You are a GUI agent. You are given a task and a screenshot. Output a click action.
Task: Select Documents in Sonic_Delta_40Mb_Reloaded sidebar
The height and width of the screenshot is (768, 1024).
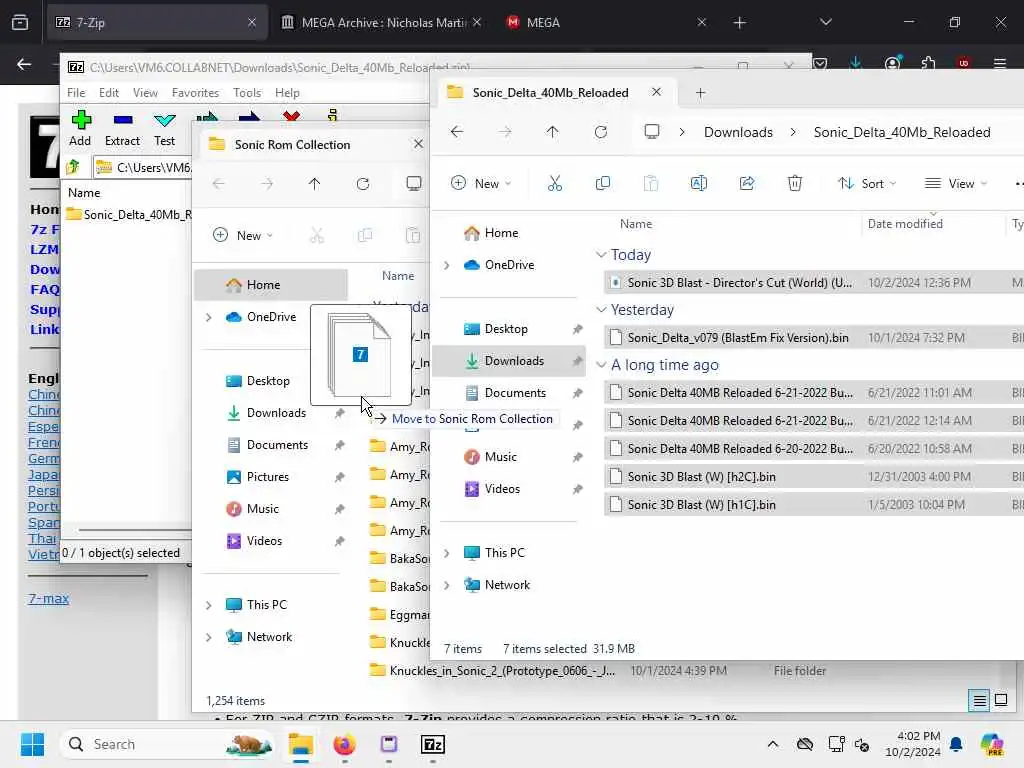(x=509, y=393)
